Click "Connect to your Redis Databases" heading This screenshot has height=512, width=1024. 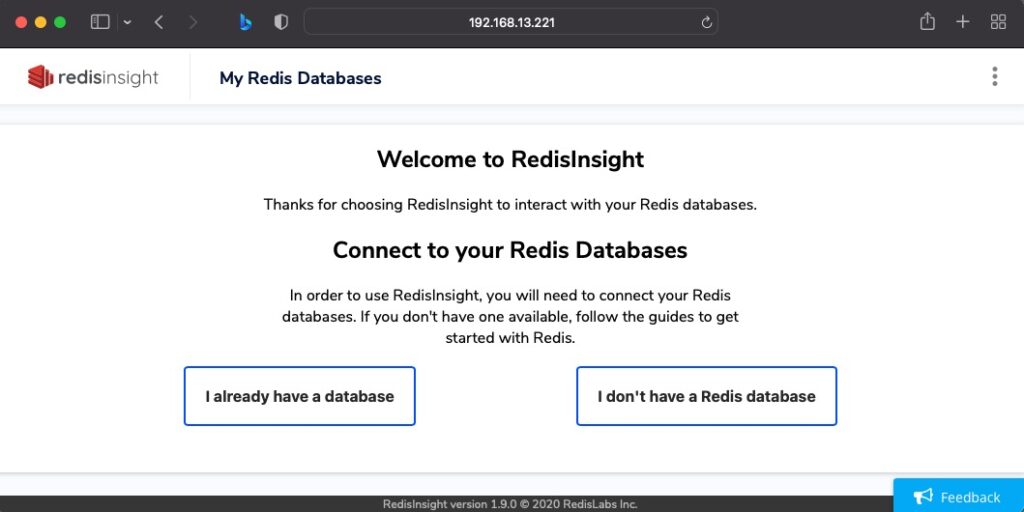tap(510, 250)
